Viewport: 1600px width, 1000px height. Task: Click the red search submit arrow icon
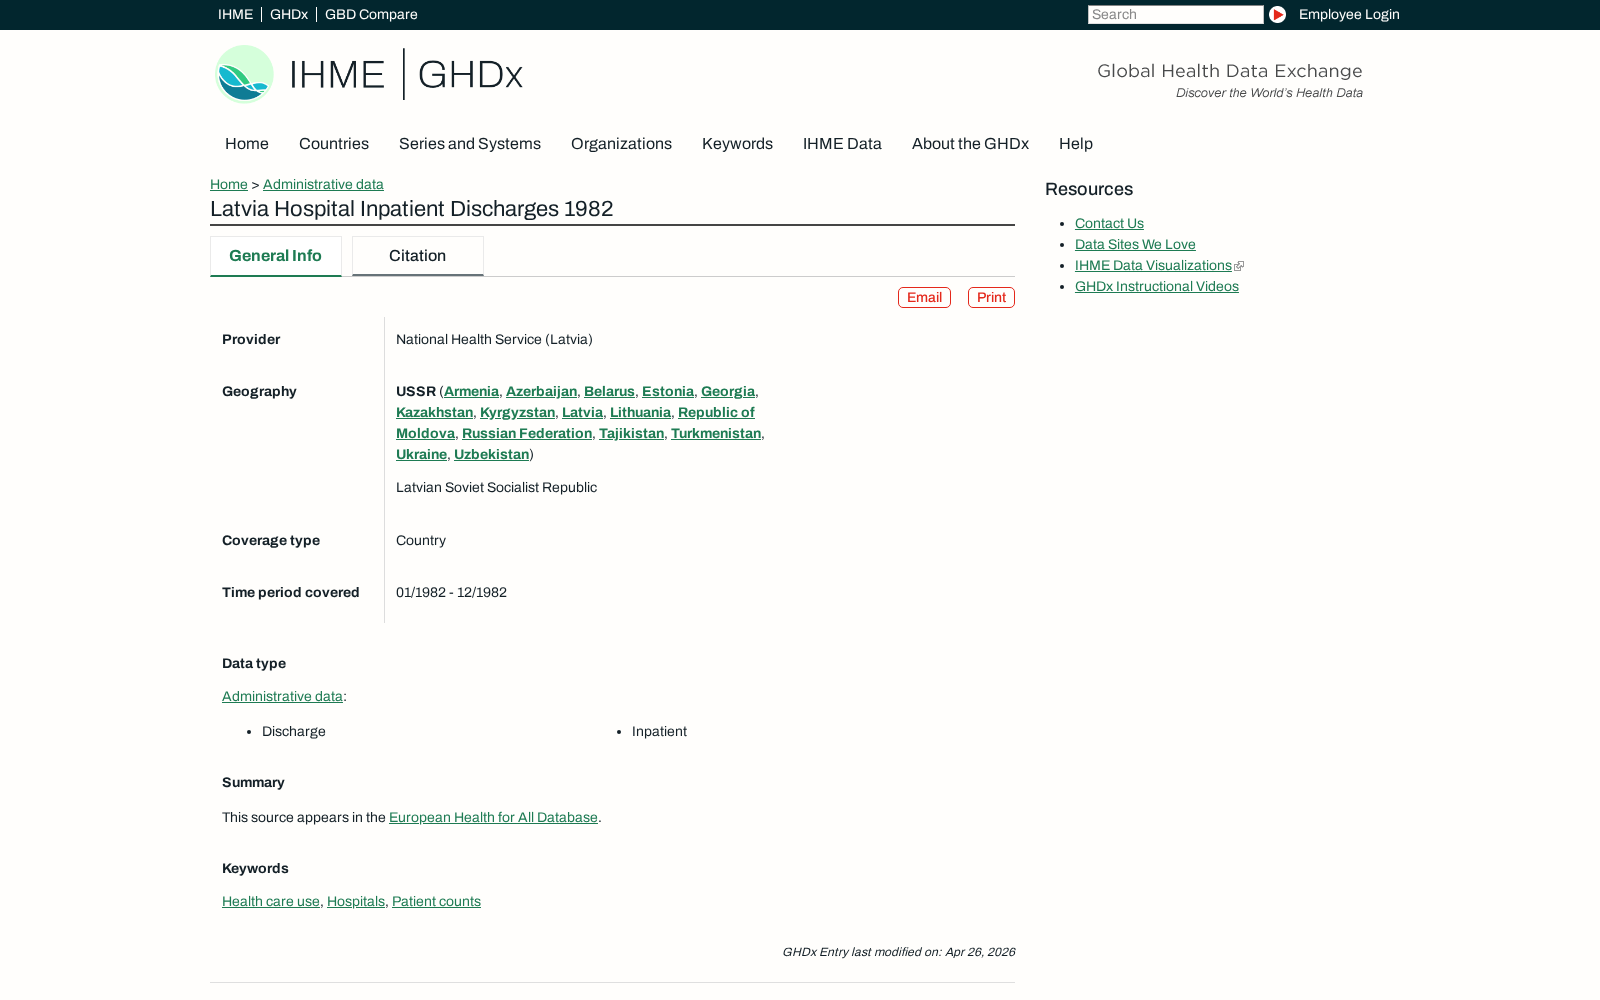(1277, 14)
